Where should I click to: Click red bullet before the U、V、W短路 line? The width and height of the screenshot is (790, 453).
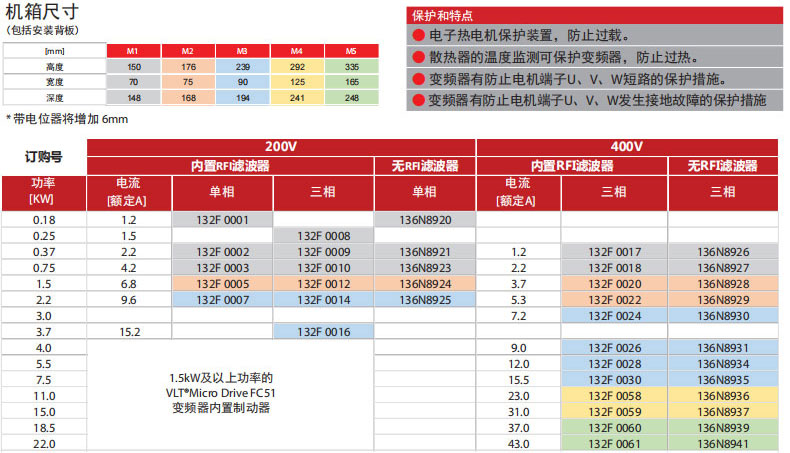click(x=418, y=79)
